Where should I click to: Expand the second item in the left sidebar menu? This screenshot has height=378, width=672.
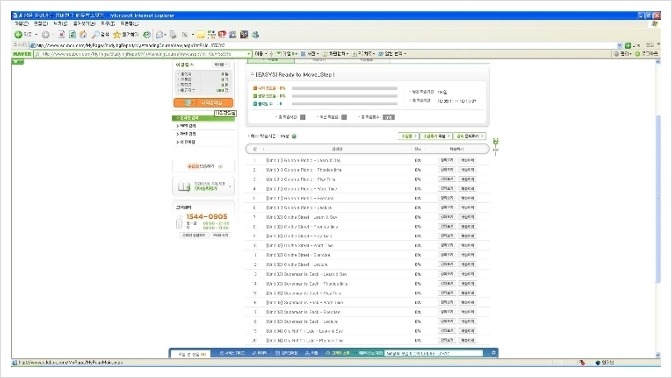click(204, 126)
